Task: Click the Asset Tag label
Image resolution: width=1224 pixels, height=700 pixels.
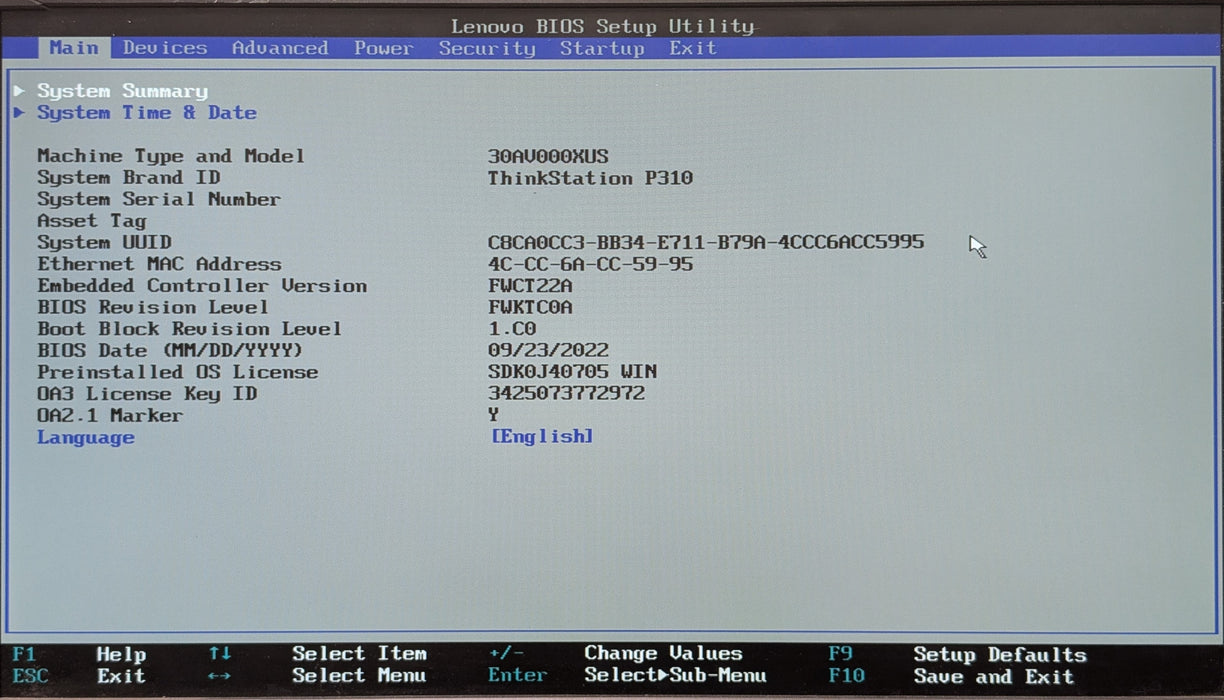Action: point(92,221)
